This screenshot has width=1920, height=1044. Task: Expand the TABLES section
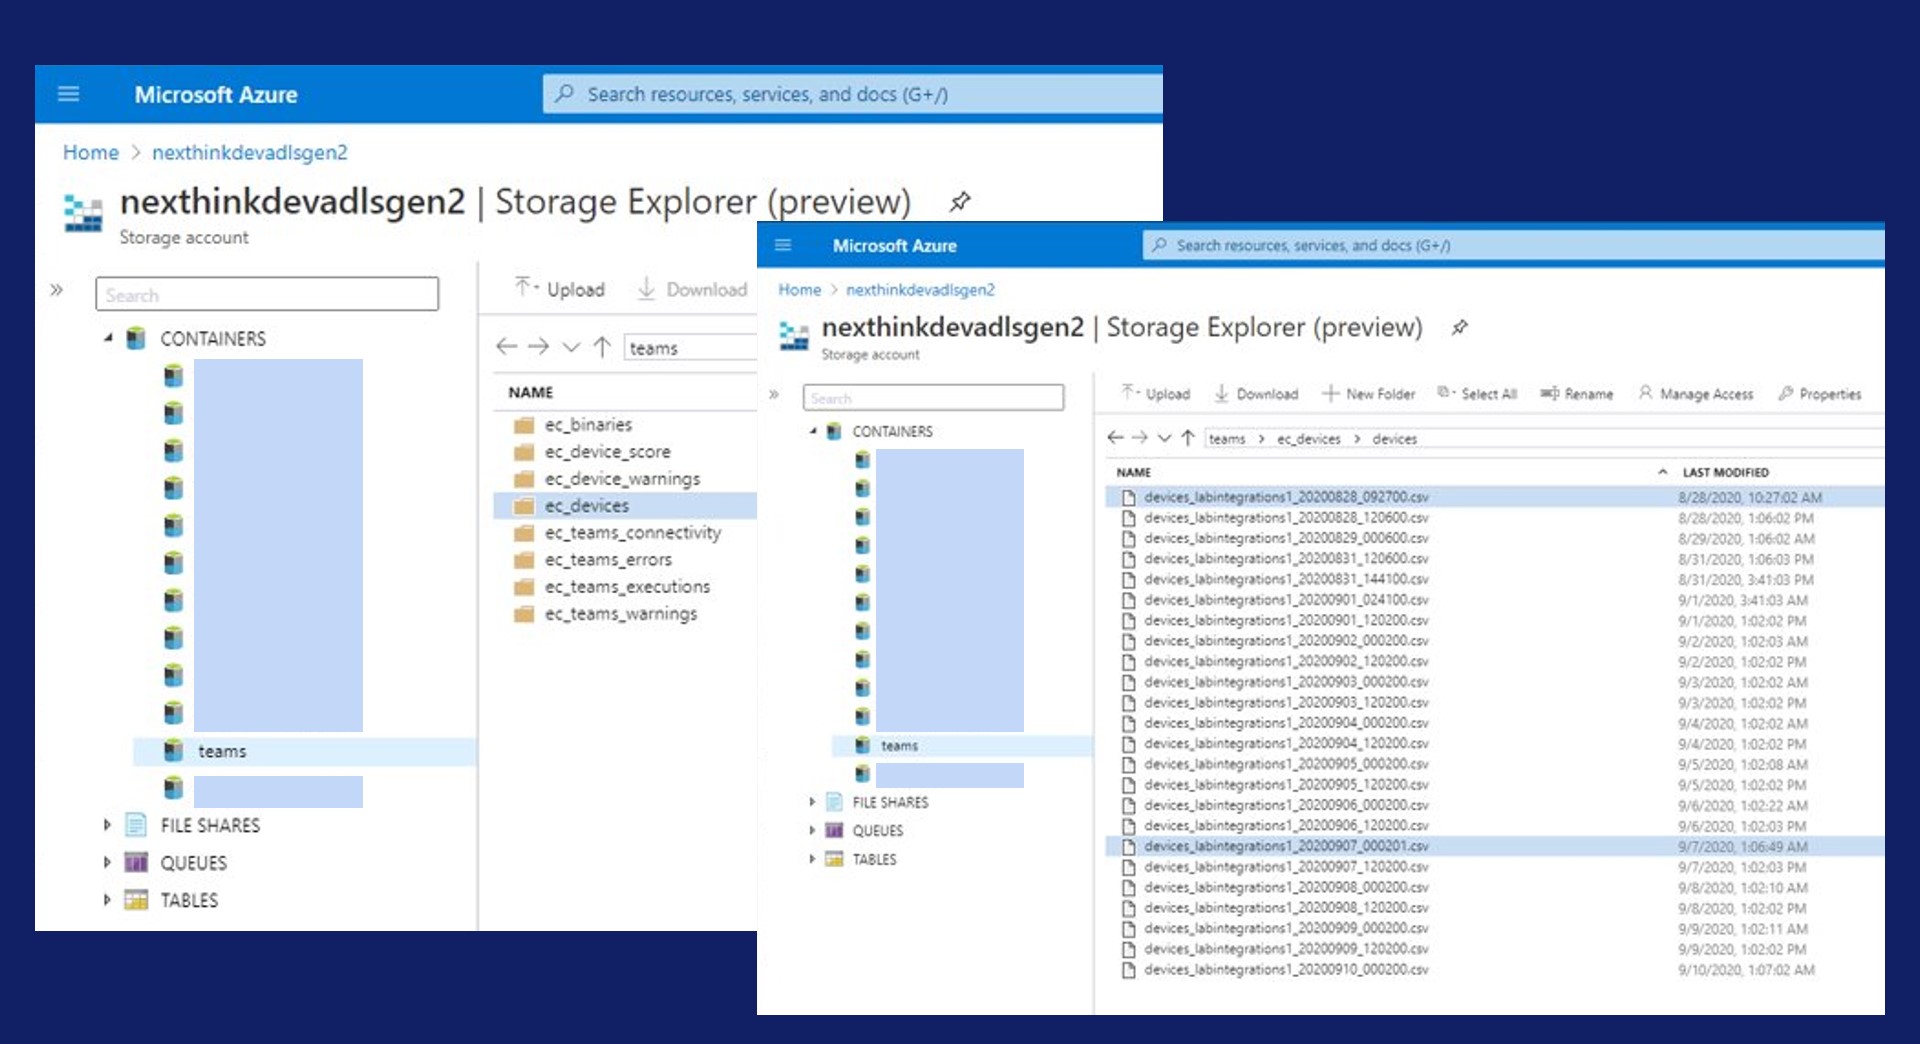(x=812, y=859)
